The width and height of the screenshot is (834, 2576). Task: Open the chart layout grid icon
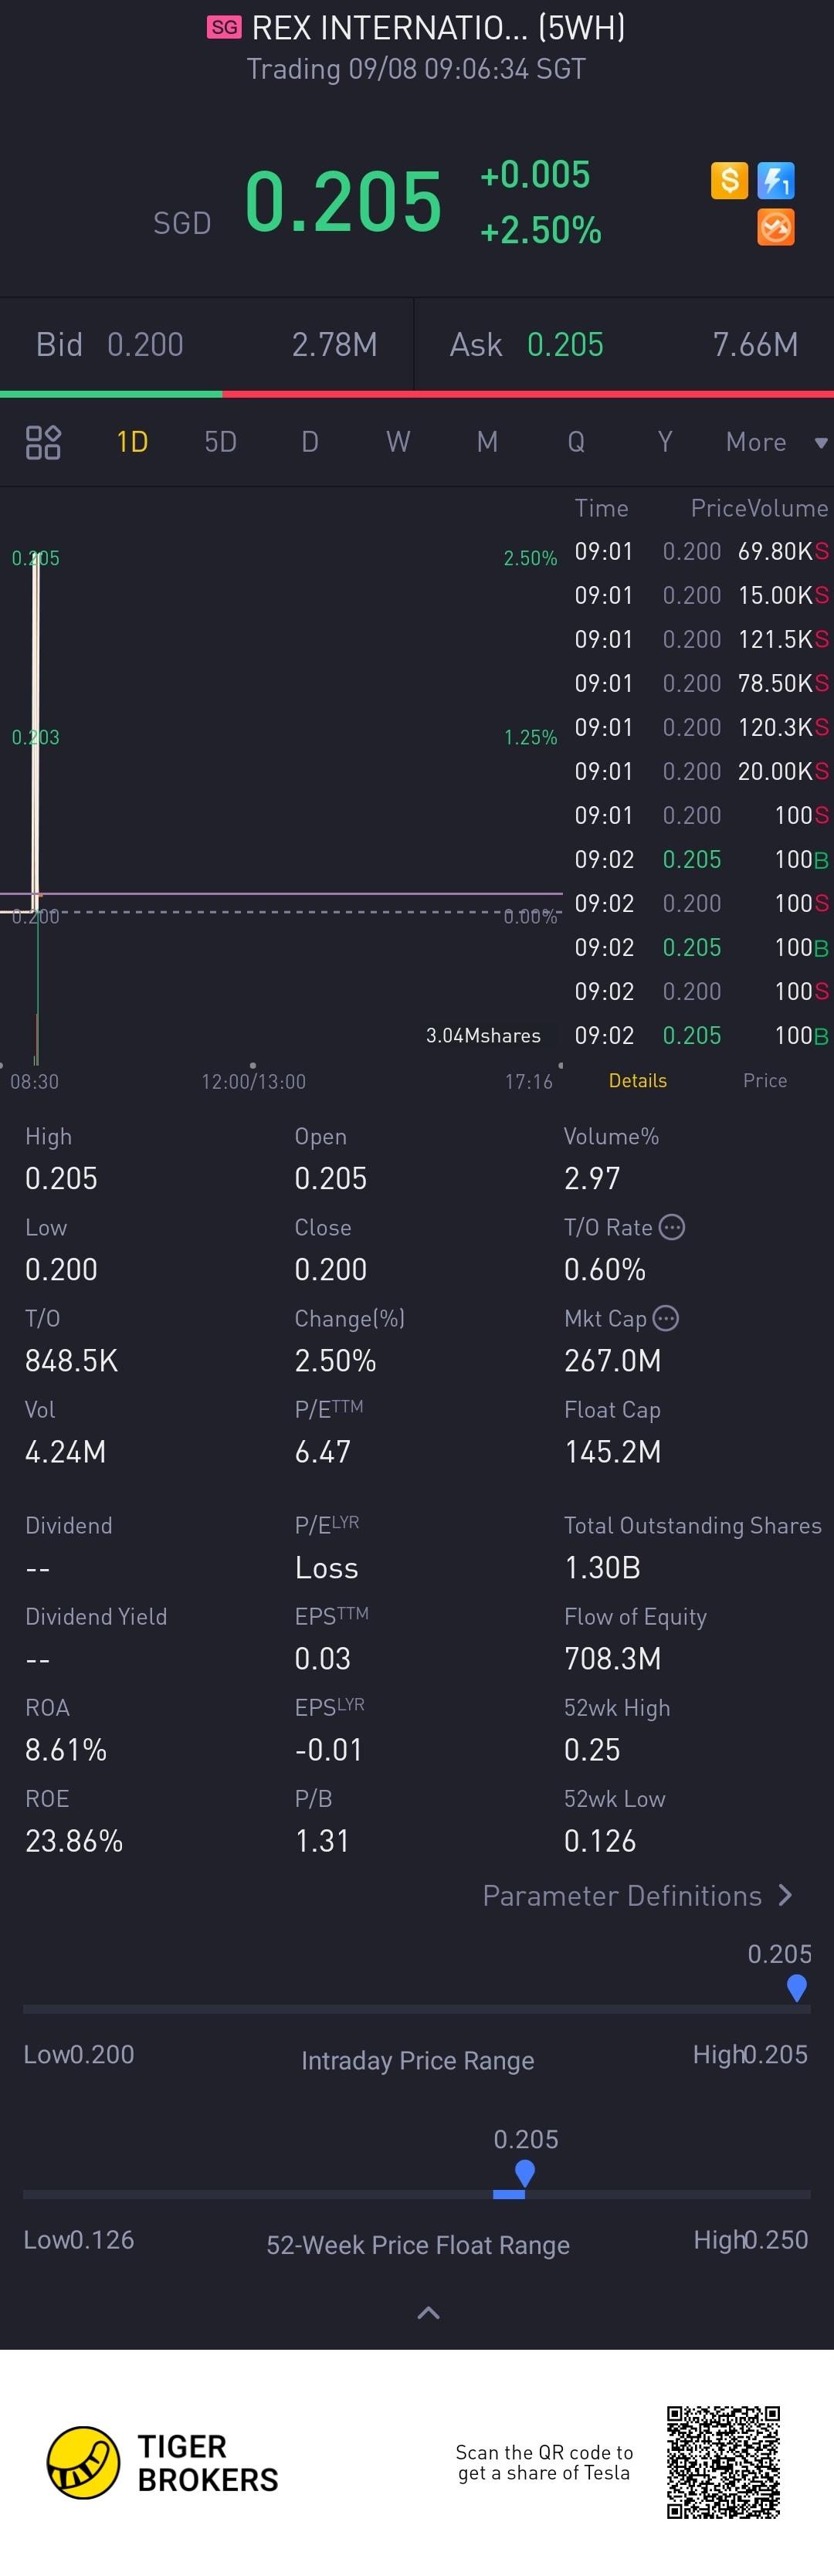tap(43, 442)
